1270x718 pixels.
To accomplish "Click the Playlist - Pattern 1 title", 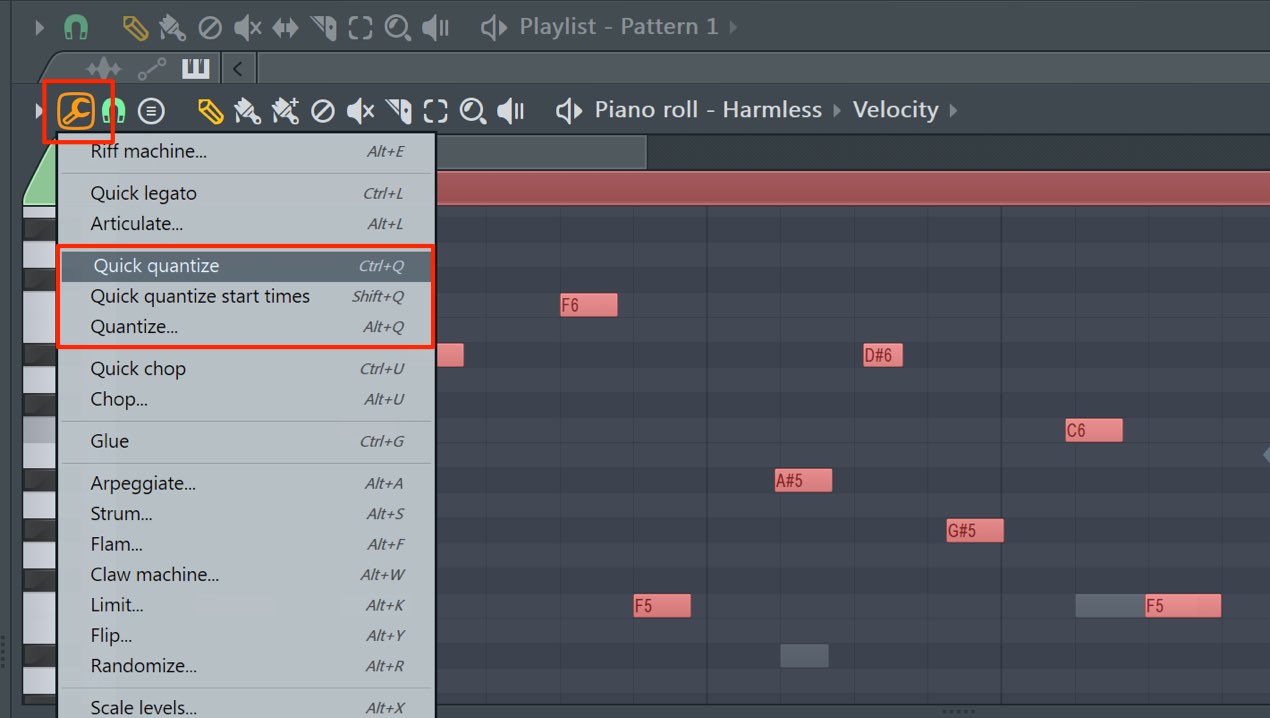I will point(619,27).
